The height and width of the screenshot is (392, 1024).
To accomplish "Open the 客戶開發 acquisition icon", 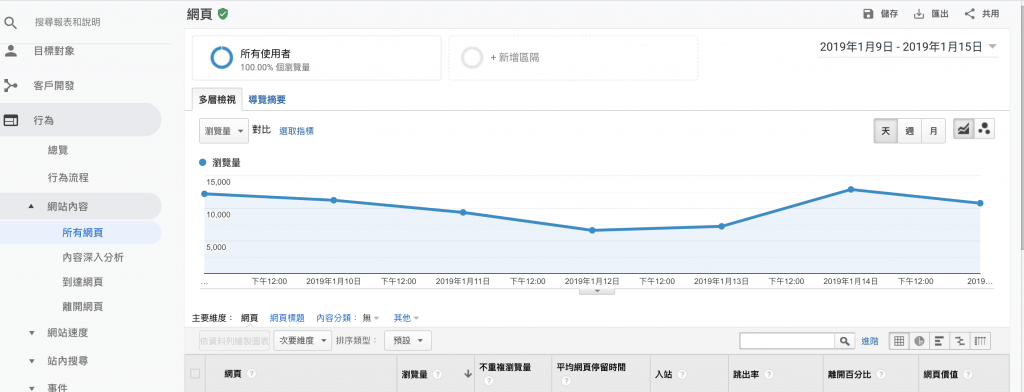I will (10, 86).
